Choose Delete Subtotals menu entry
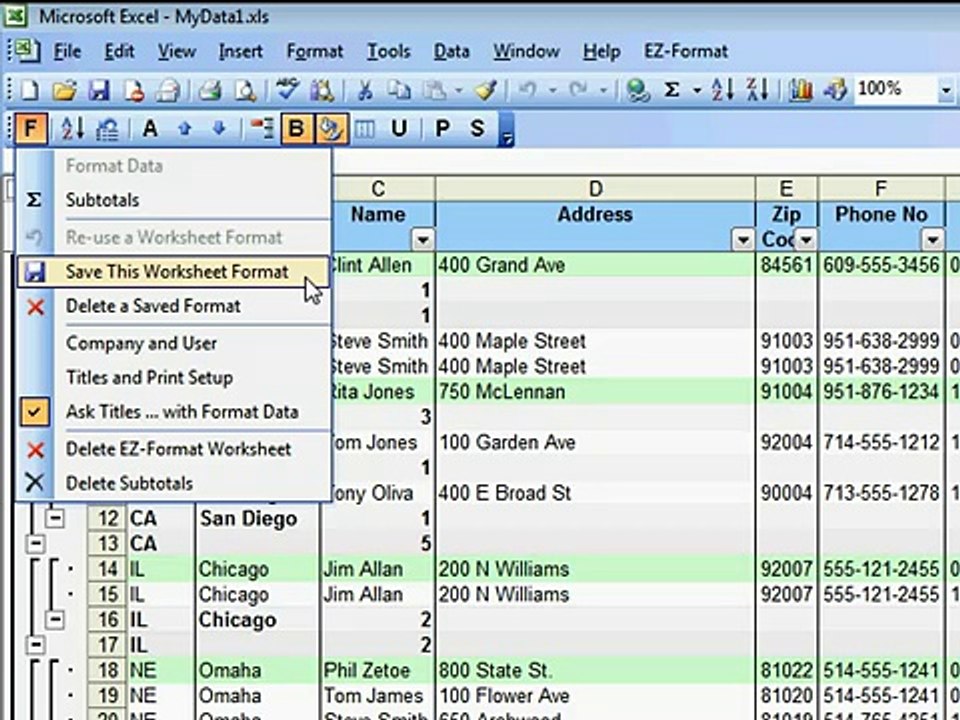This screenshot has width=960, height=720. pos(173,484)
